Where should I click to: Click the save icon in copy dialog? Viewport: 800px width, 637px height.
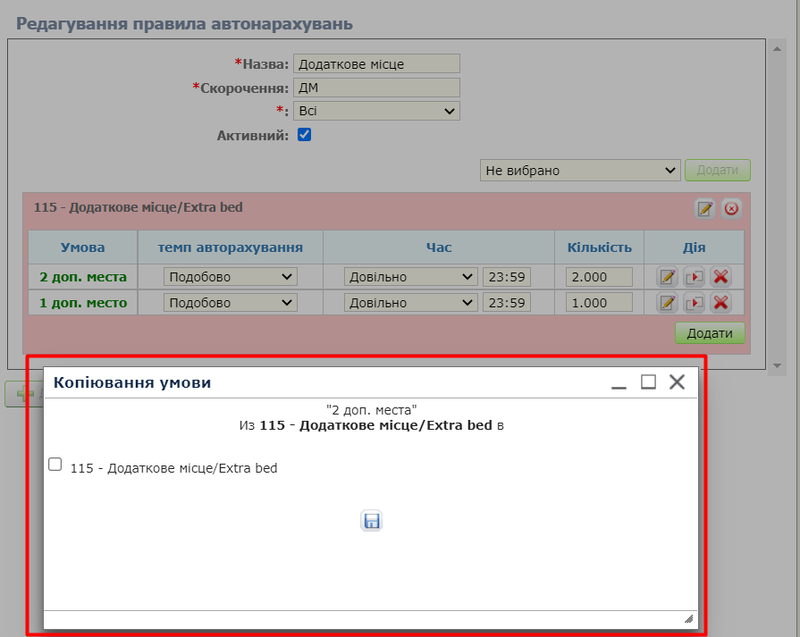372,520
